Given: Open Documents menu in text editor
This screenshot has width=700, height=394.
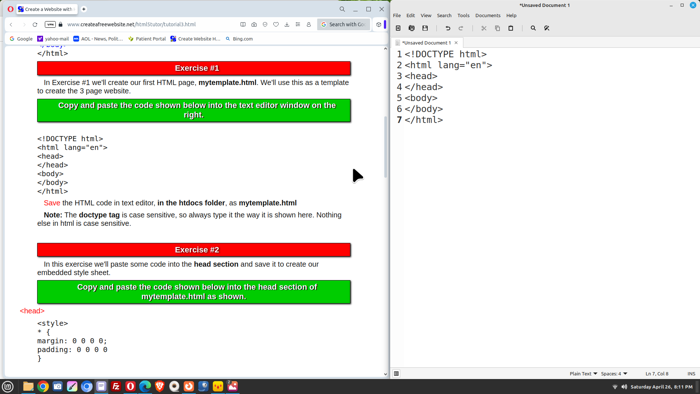Looking at the screenshot, I should [x=488, y=16].
